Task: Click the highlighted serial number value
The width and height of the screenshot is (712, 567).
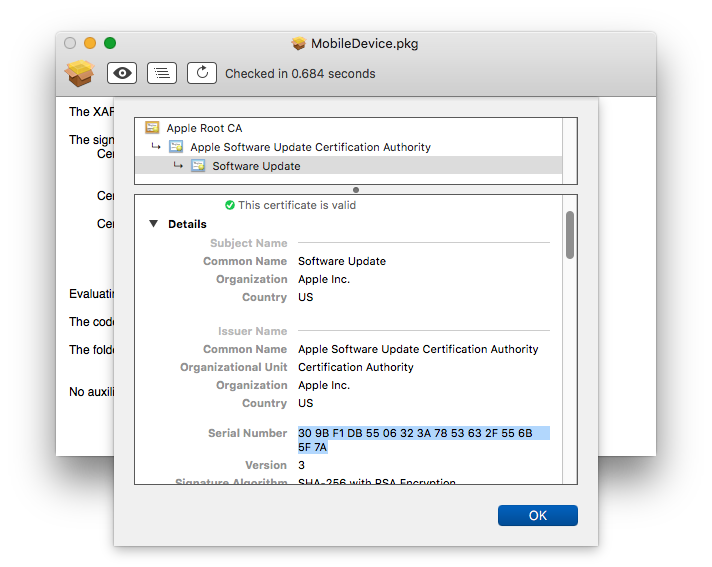Action: click(424, 440)
